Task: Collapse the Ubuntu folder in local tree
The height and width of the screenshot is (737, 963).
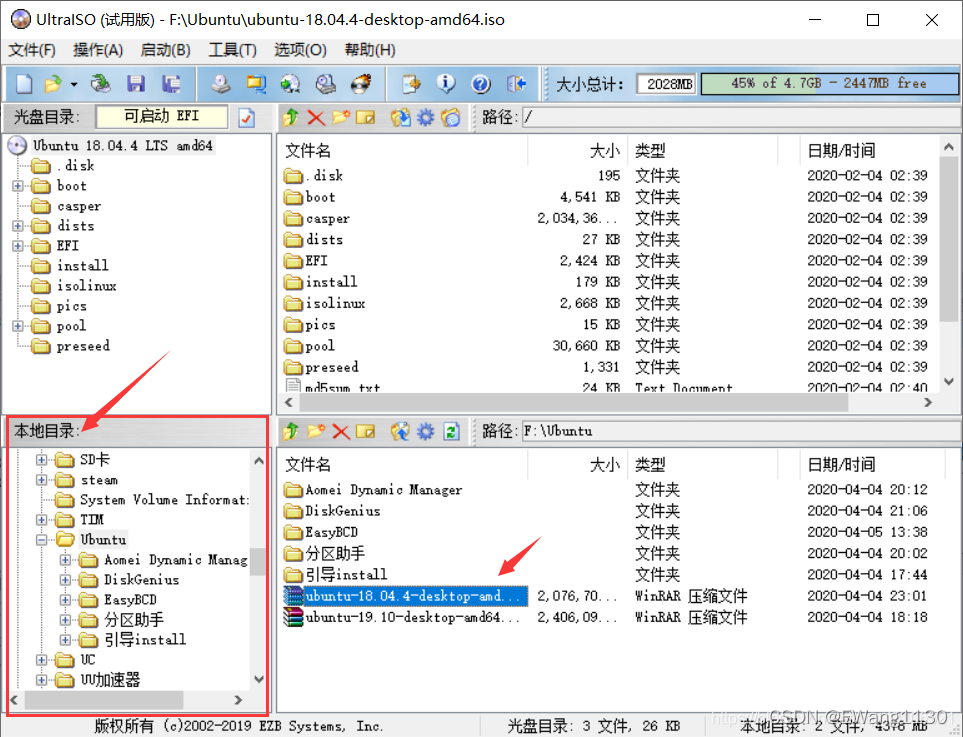Action: click(x=41, y=540)
